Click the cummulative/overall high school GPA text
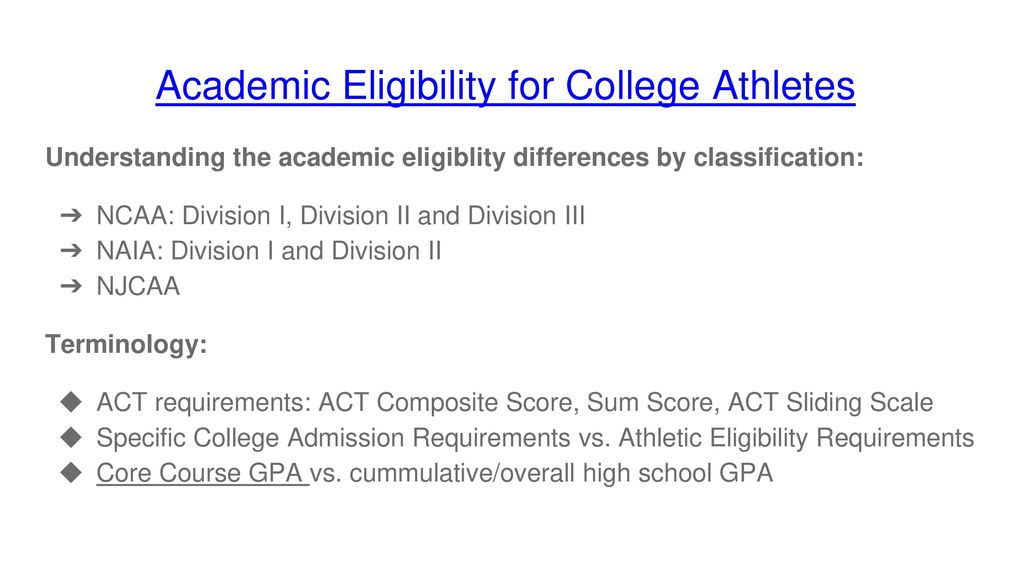The height and width of the screenshot is (576, 1024). [561, 473]
